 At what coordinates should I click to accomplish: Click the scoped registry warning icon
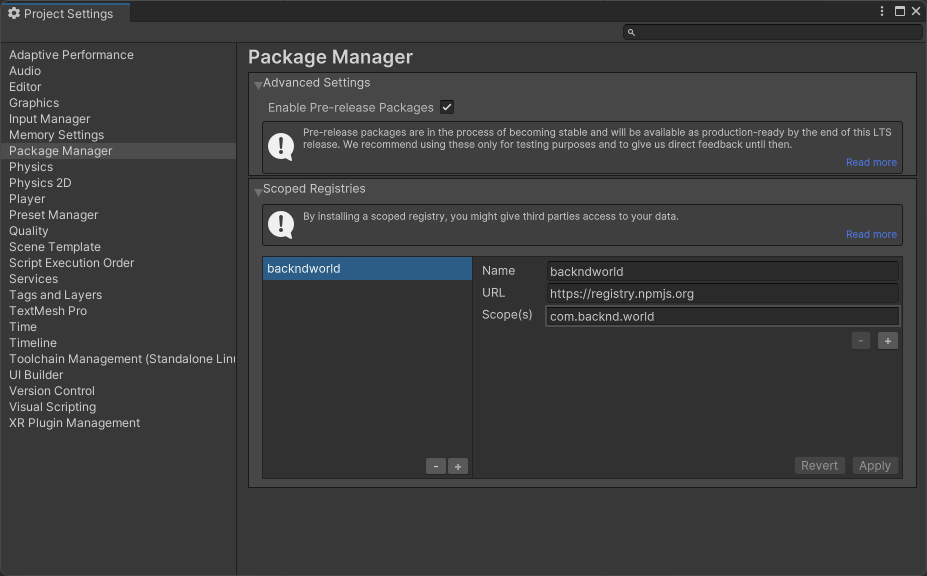click(x=281, y=225)
